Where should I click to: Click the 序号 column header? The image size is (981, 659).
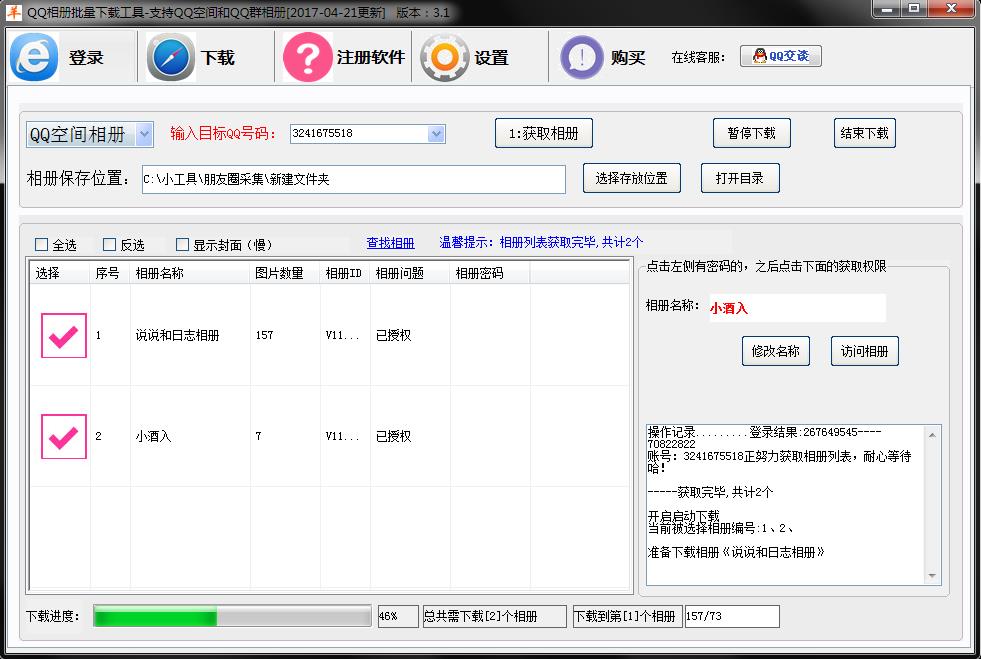pos(110,273)
